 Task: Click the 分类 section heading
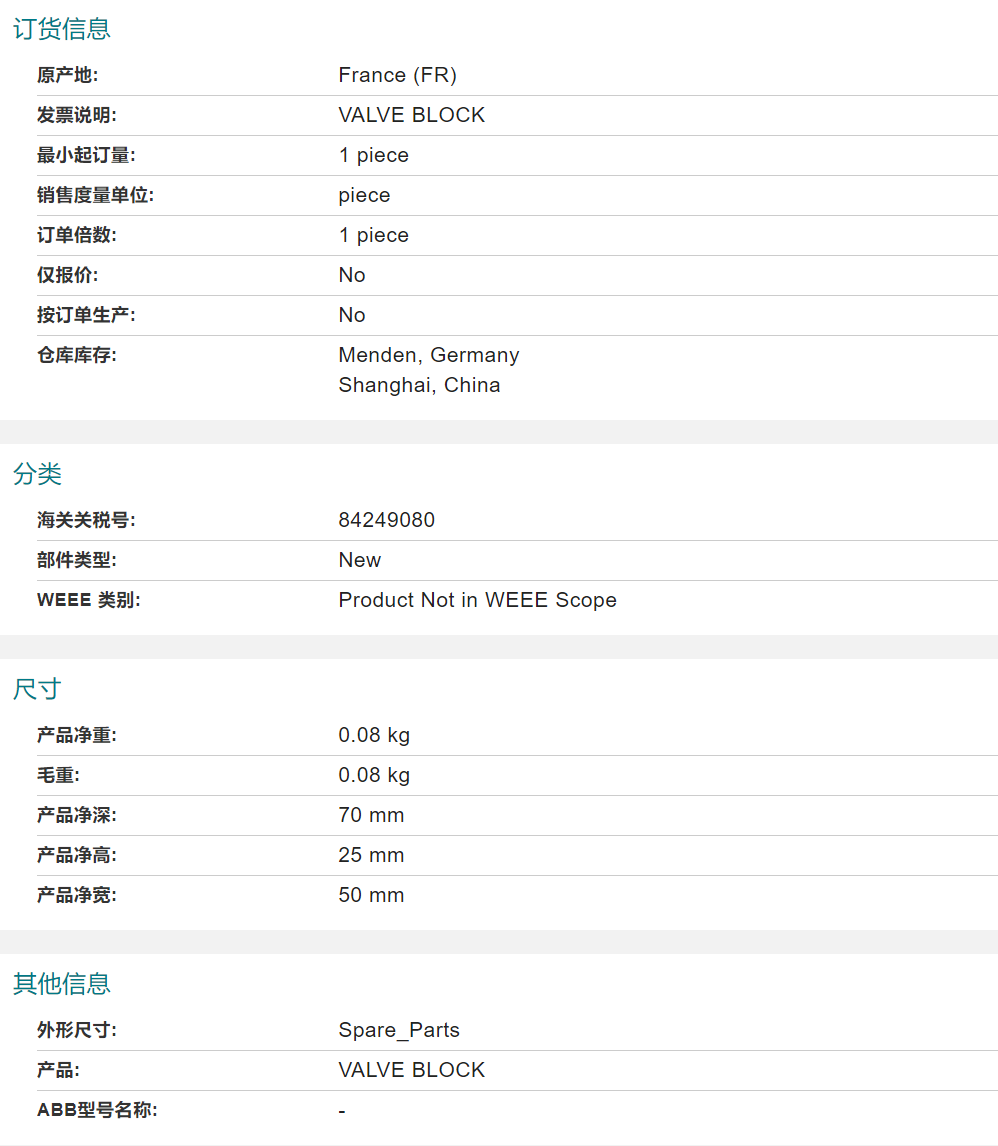[x=37, y=474]
